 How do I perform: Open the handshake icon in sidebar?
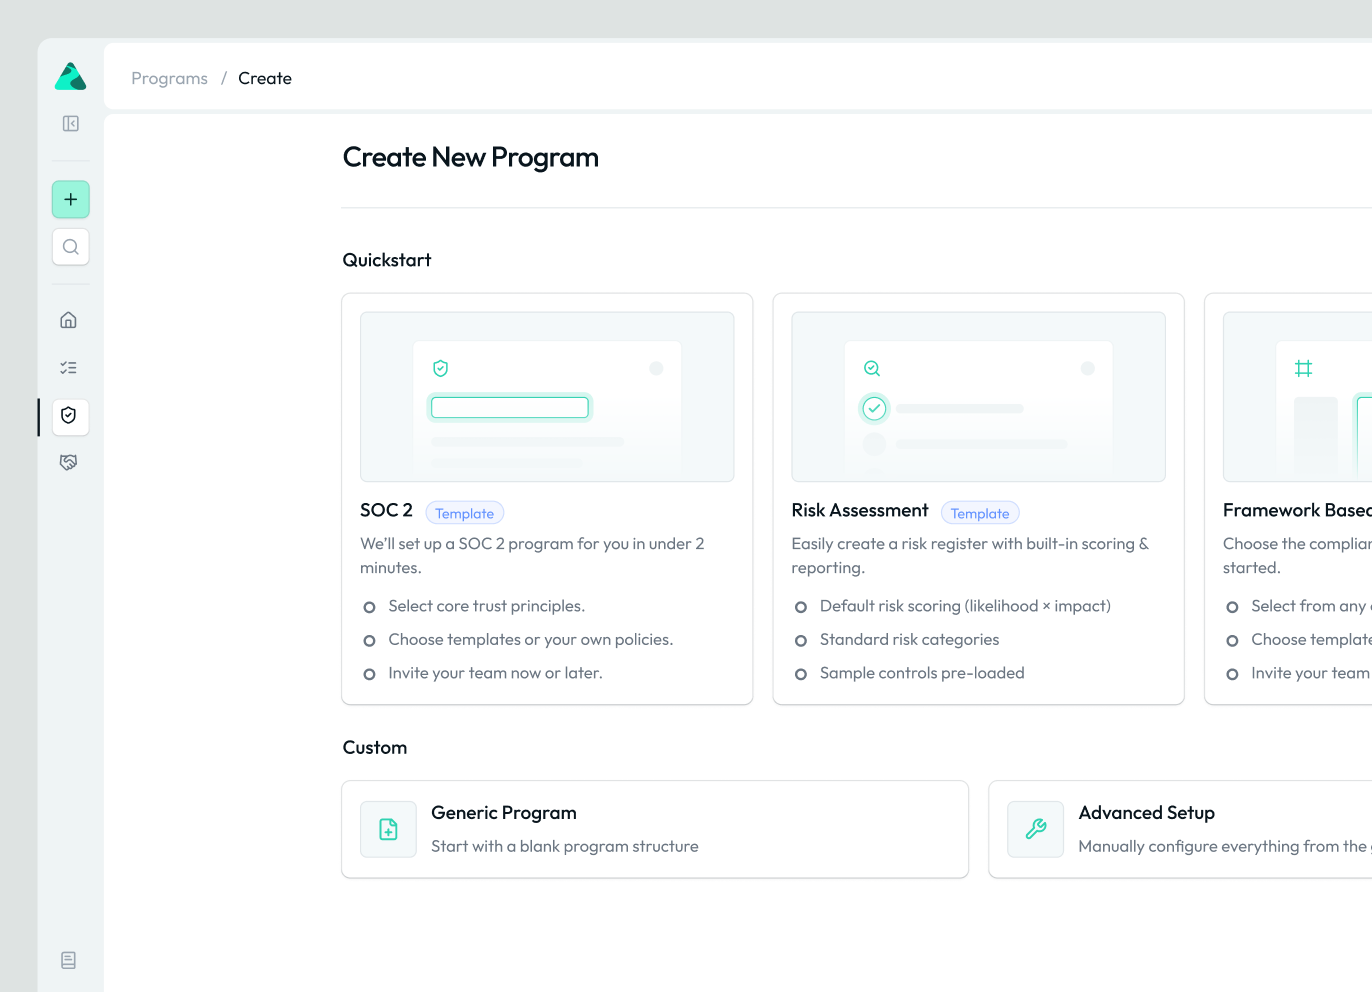click(x=68, y=463)
